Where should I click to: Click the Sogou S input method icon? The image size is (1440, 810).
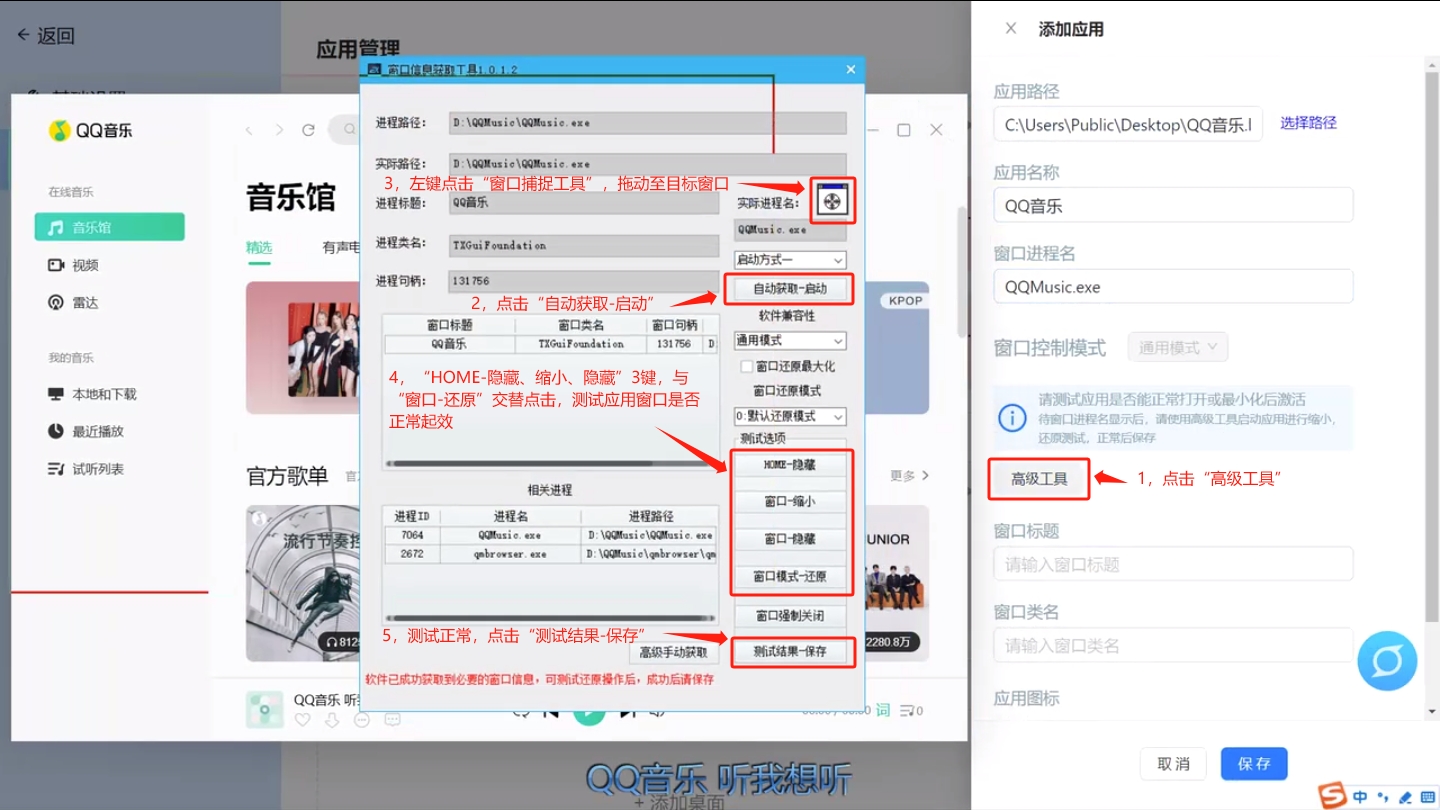pyautogui.click(x=1332, y=795)
